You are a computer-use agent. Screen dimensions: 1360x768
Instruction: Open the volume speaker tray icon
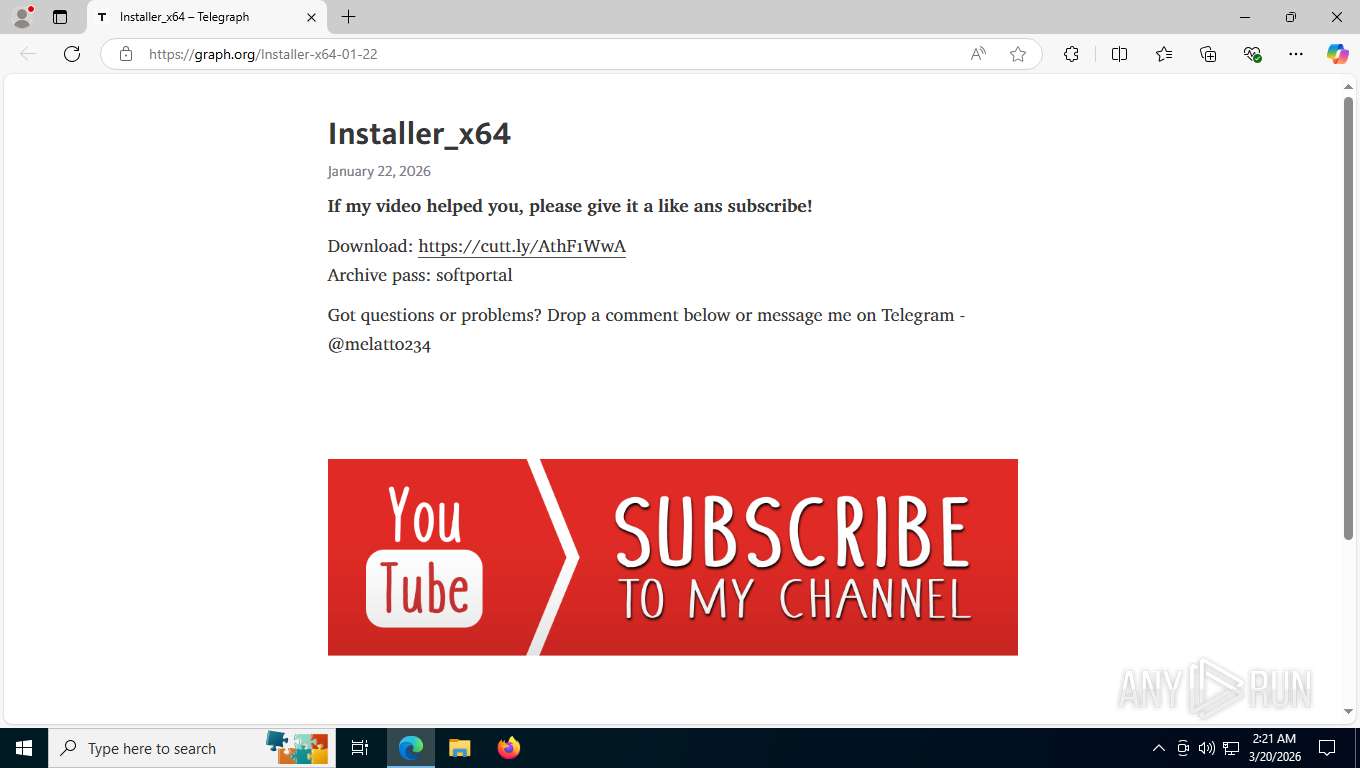1206,748
